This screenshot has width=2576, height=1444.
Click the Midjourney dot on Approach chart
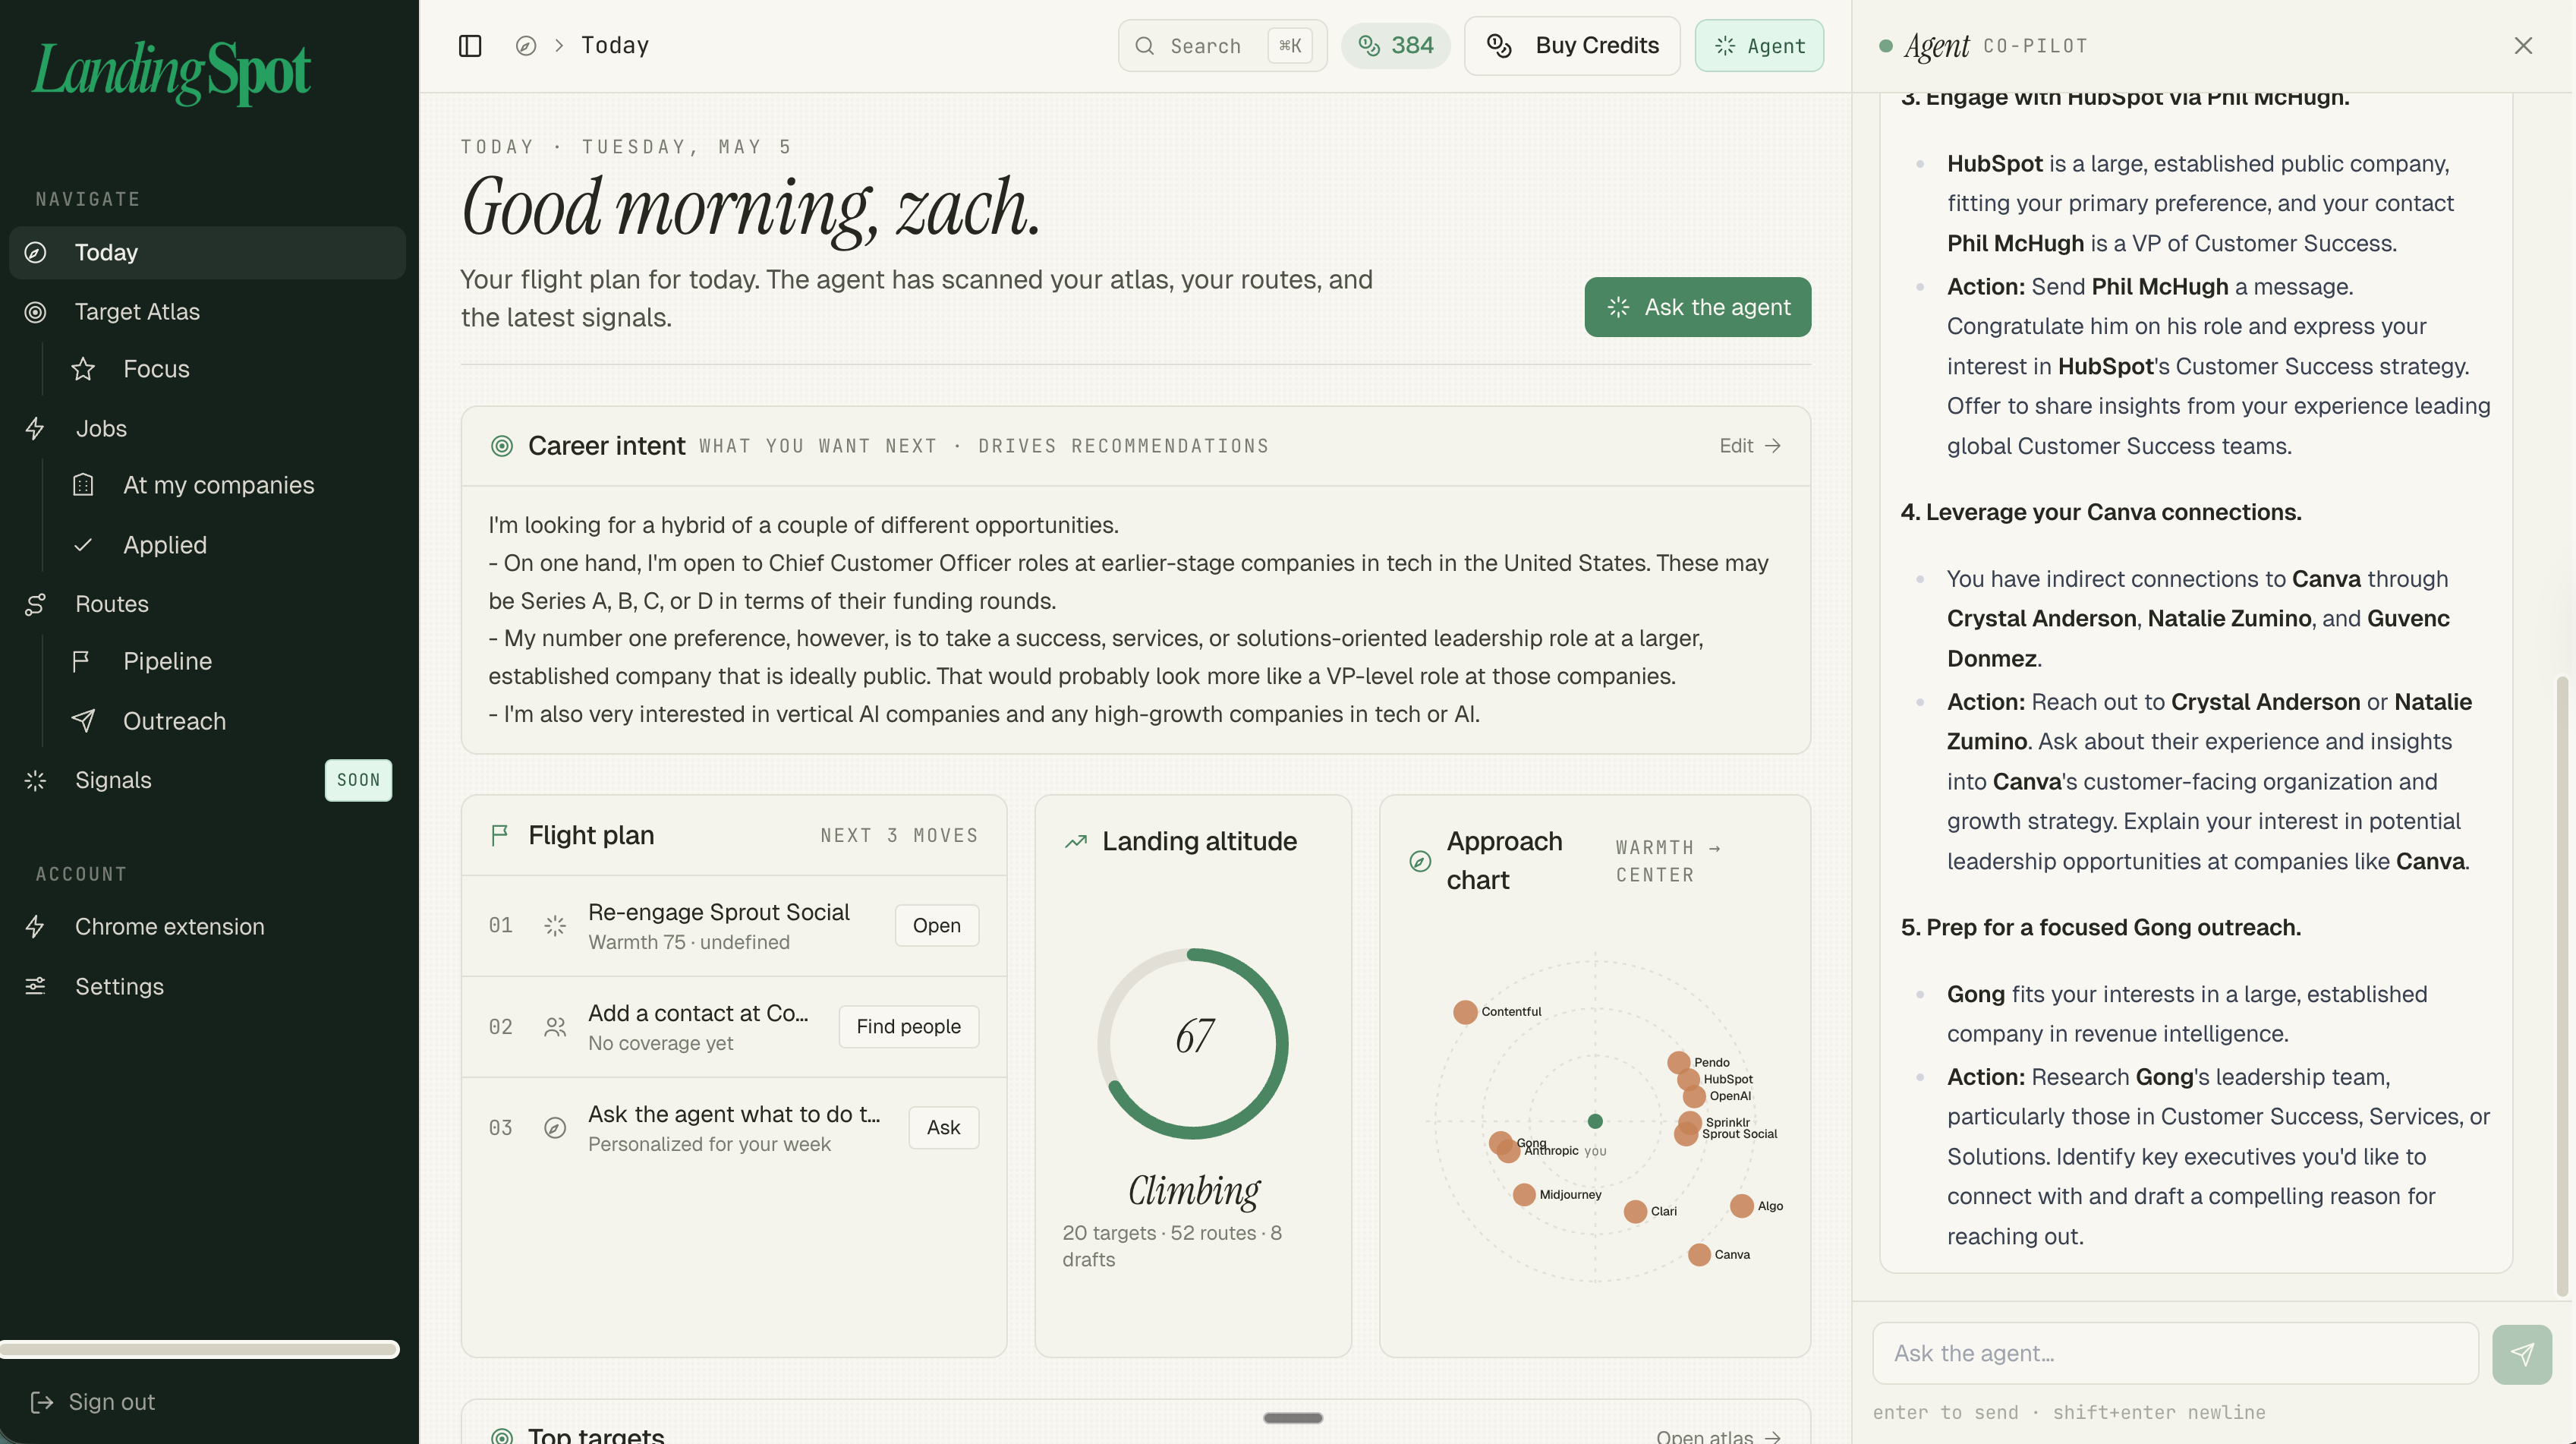[1524, 1194]
